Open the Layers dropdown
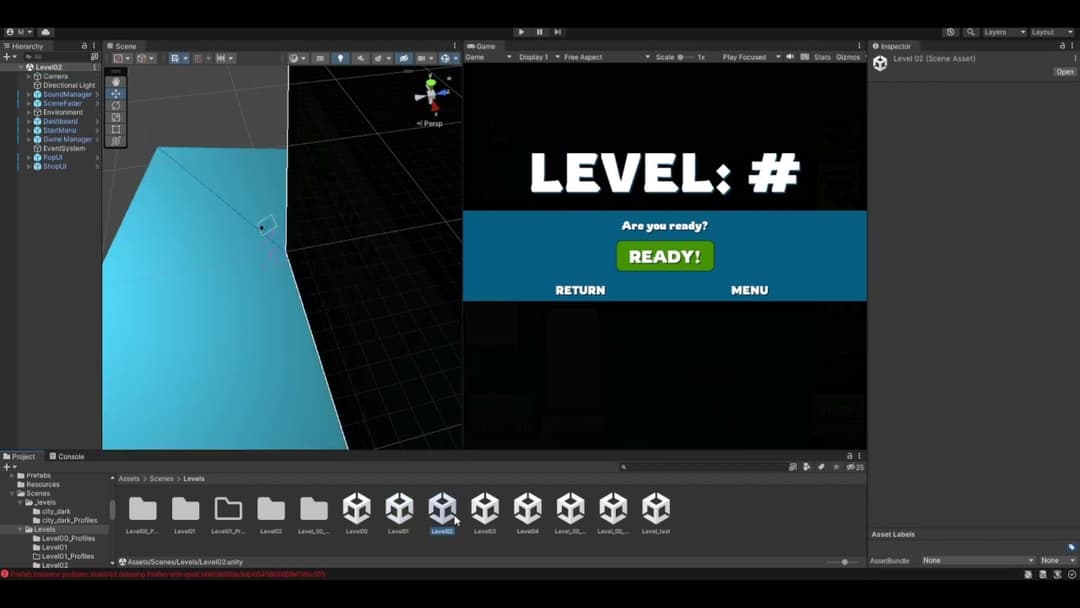Viewport: 1080px width, 608px height. click(1003, 32)
